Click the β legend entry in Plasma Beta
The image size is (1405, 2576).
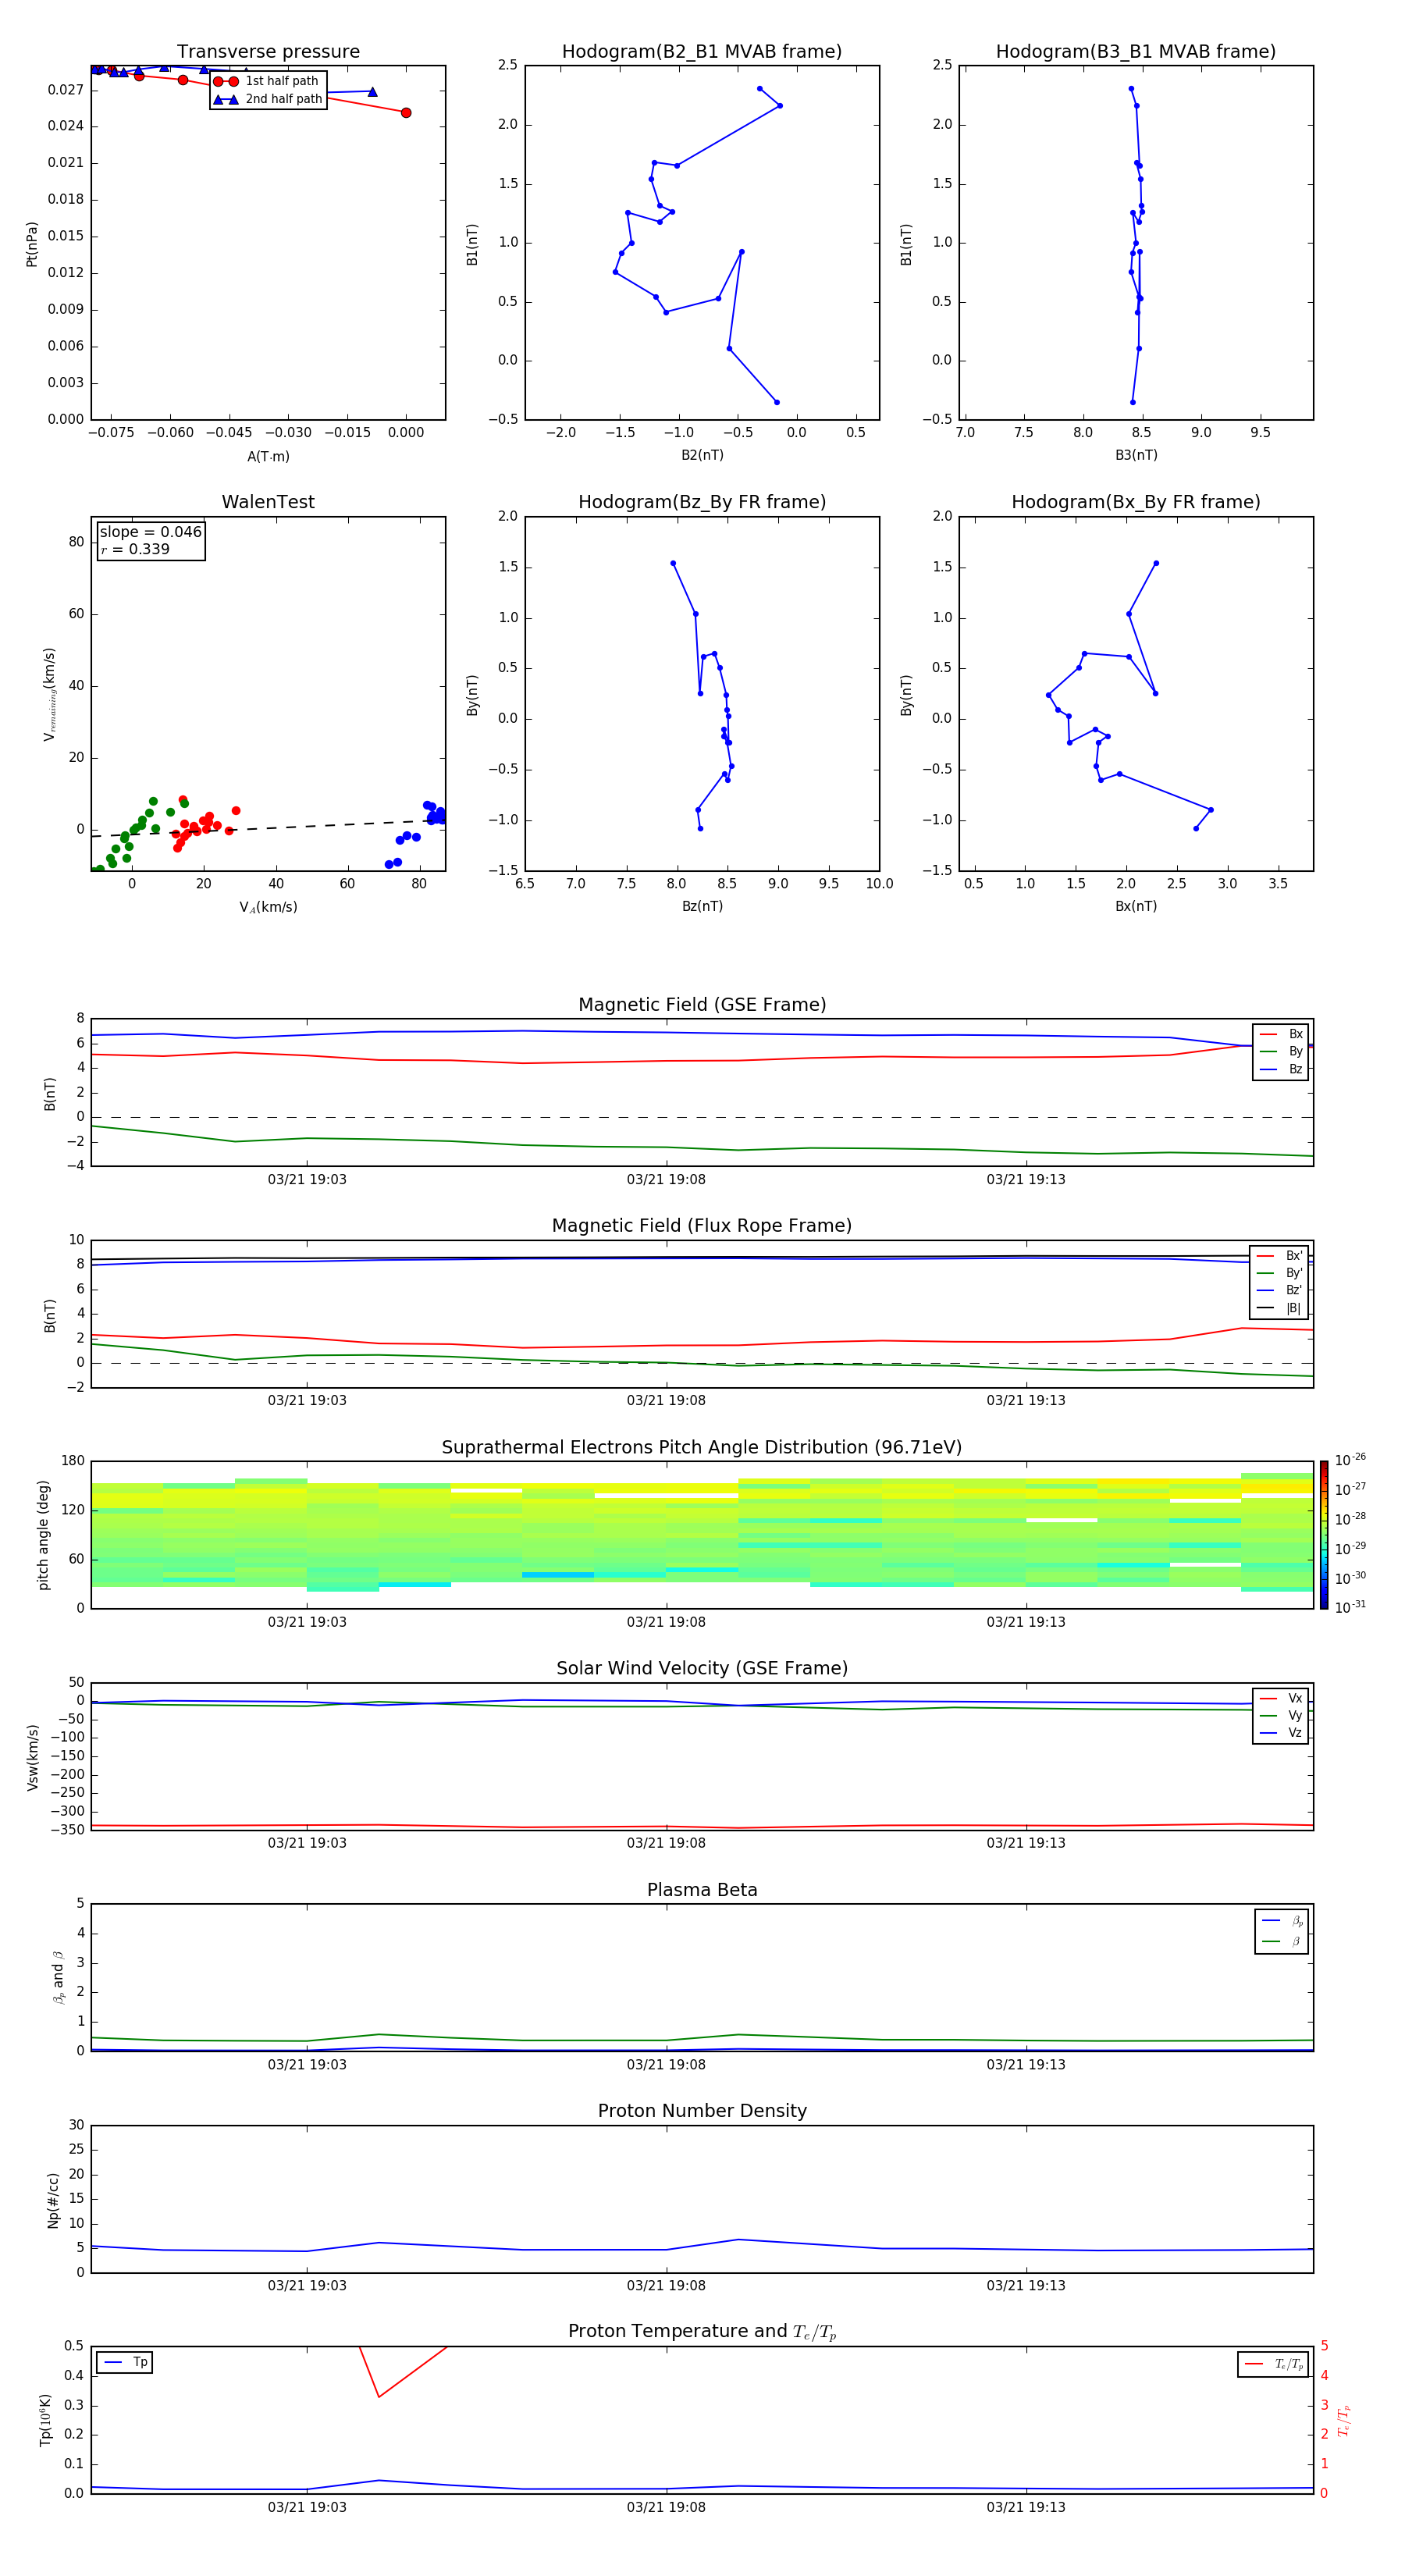[x=1282, y=1941]
